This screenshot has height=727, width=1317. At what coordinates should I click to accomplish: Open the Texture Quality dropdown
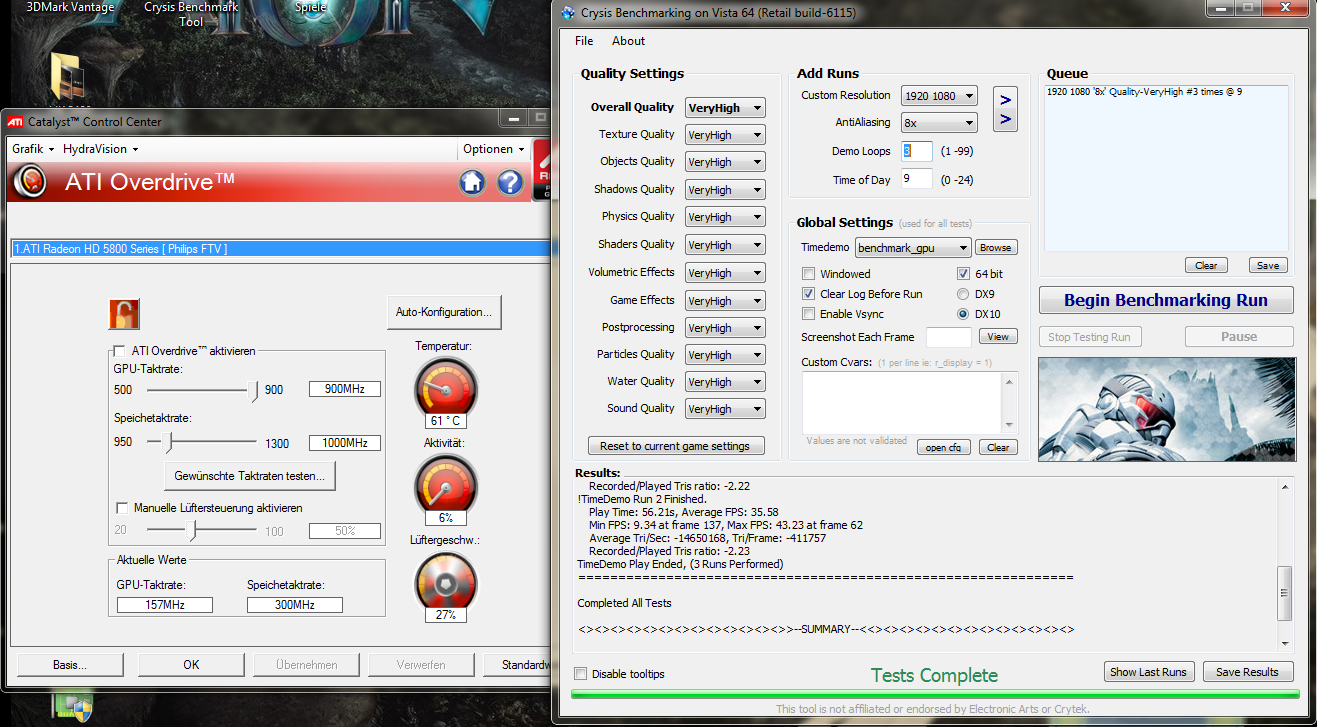pyautogui.click(x=725, y=135)
